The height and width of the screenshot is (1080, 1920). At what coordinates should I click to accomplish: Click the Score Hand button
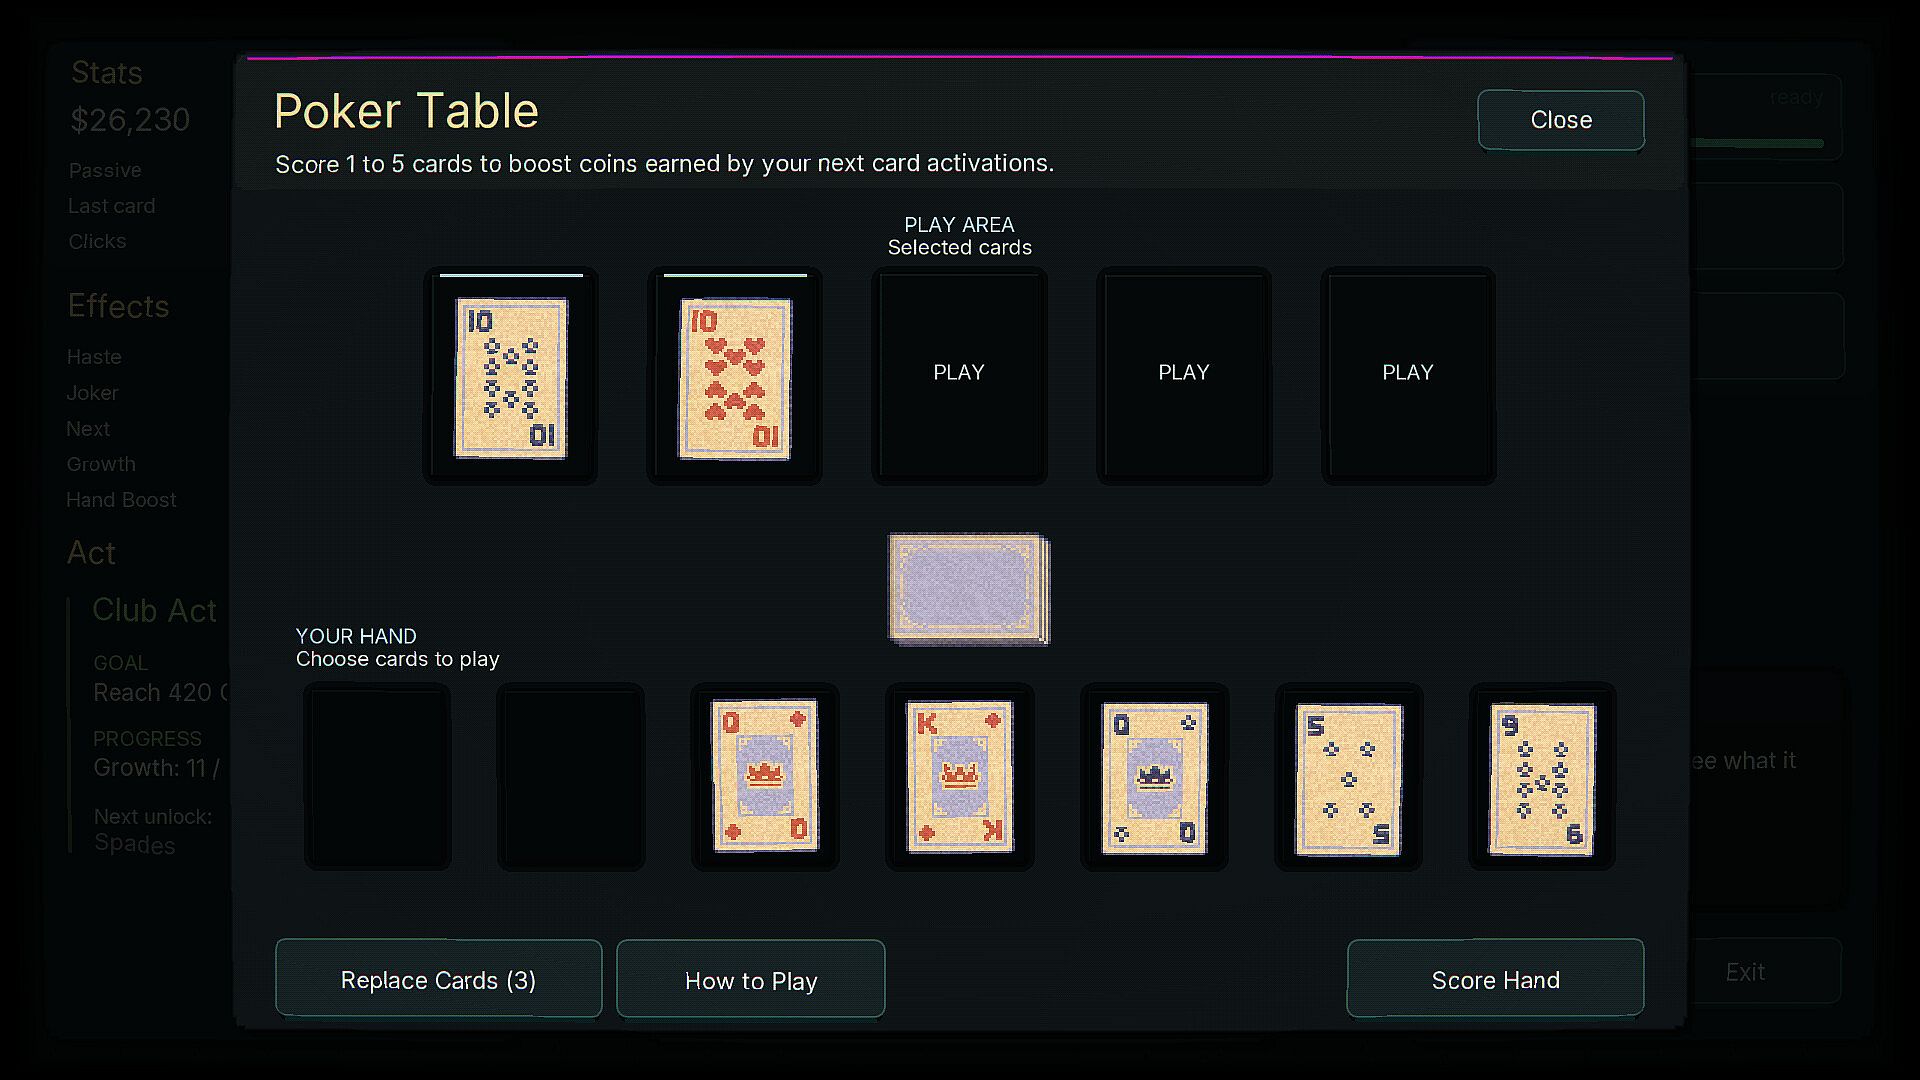tap(1495, 978)
